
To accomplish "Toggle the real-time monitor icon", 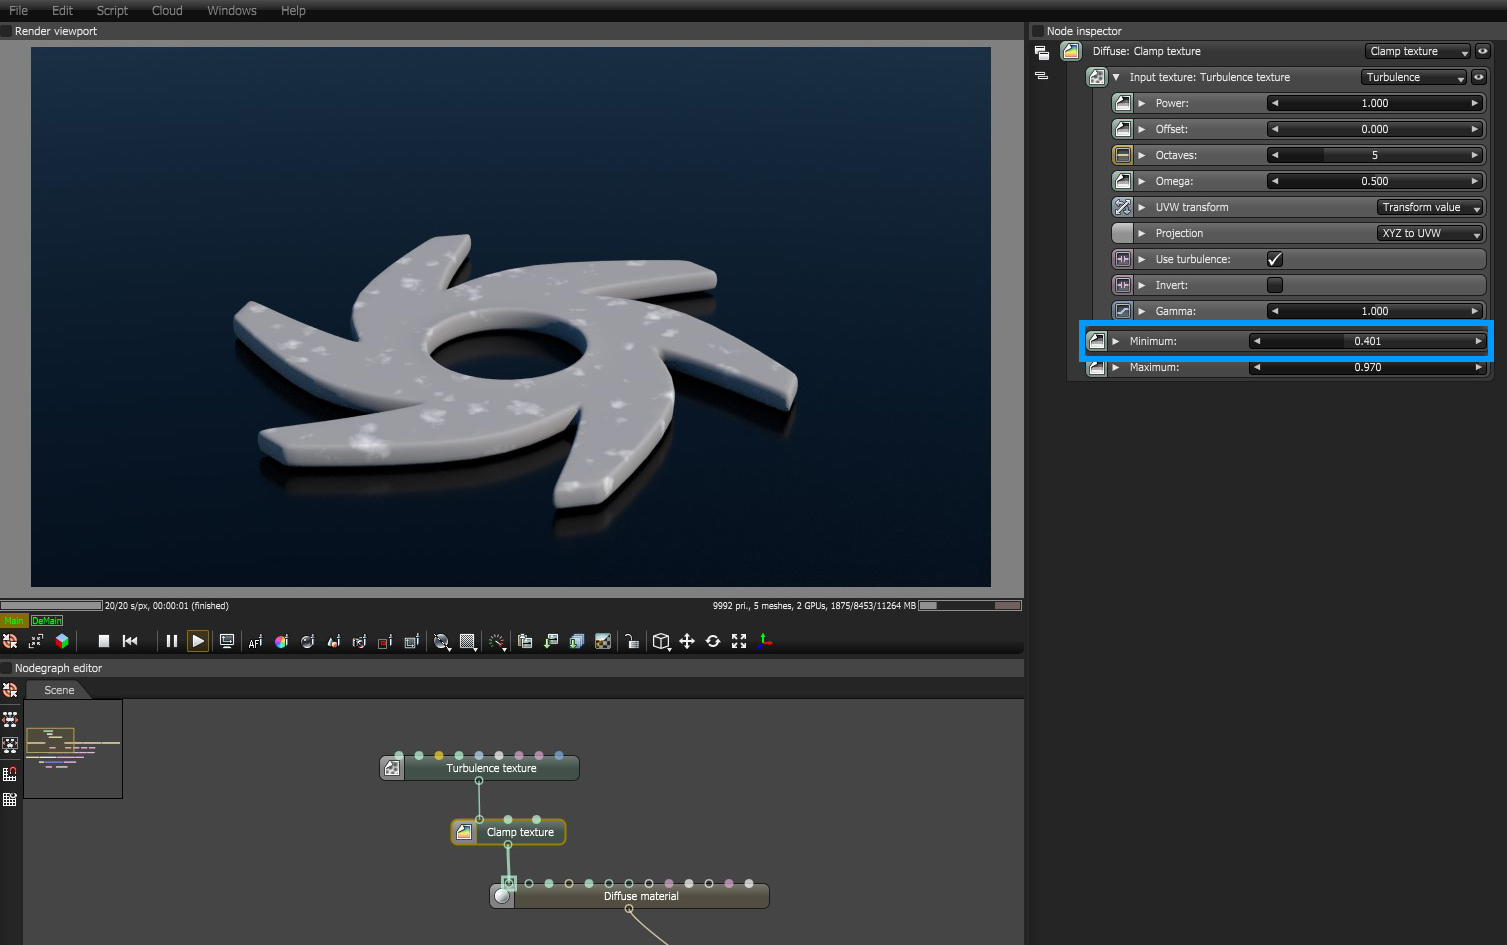I will [227, 641].
